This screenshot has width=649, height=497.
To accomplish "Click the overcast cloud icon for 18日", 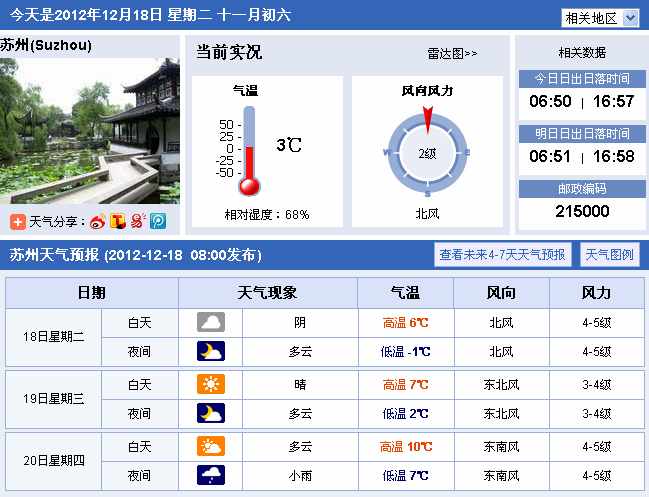I will click(211, 323).
